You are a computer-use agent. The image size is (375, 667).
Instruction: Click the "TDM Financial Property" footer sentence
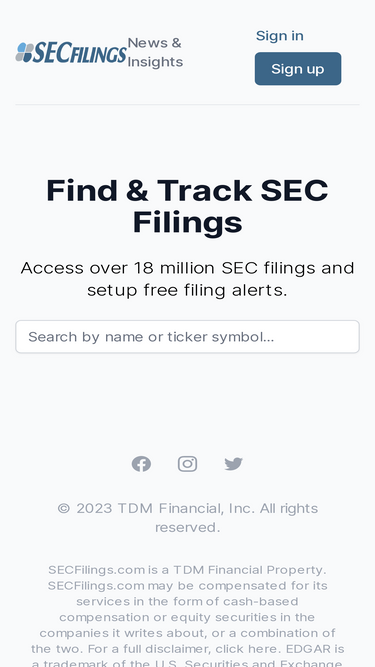187,570
